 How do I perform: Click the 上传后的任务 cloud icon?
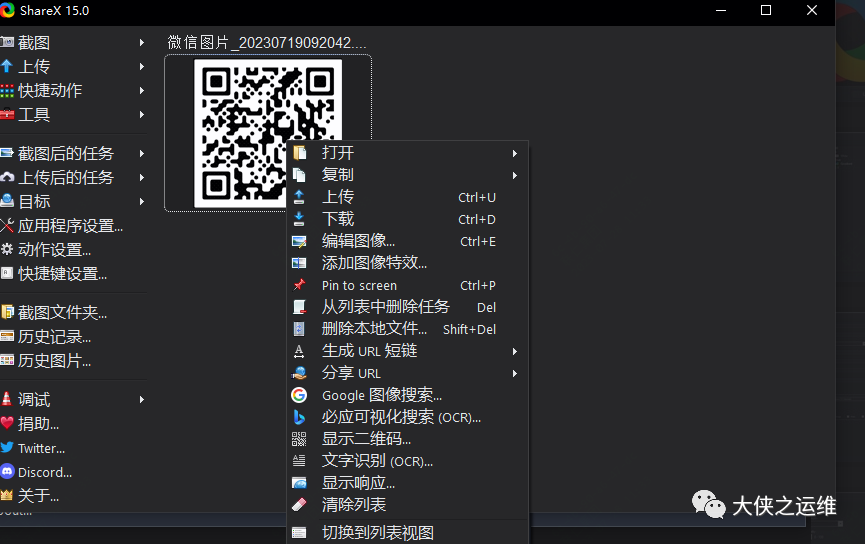7,177
